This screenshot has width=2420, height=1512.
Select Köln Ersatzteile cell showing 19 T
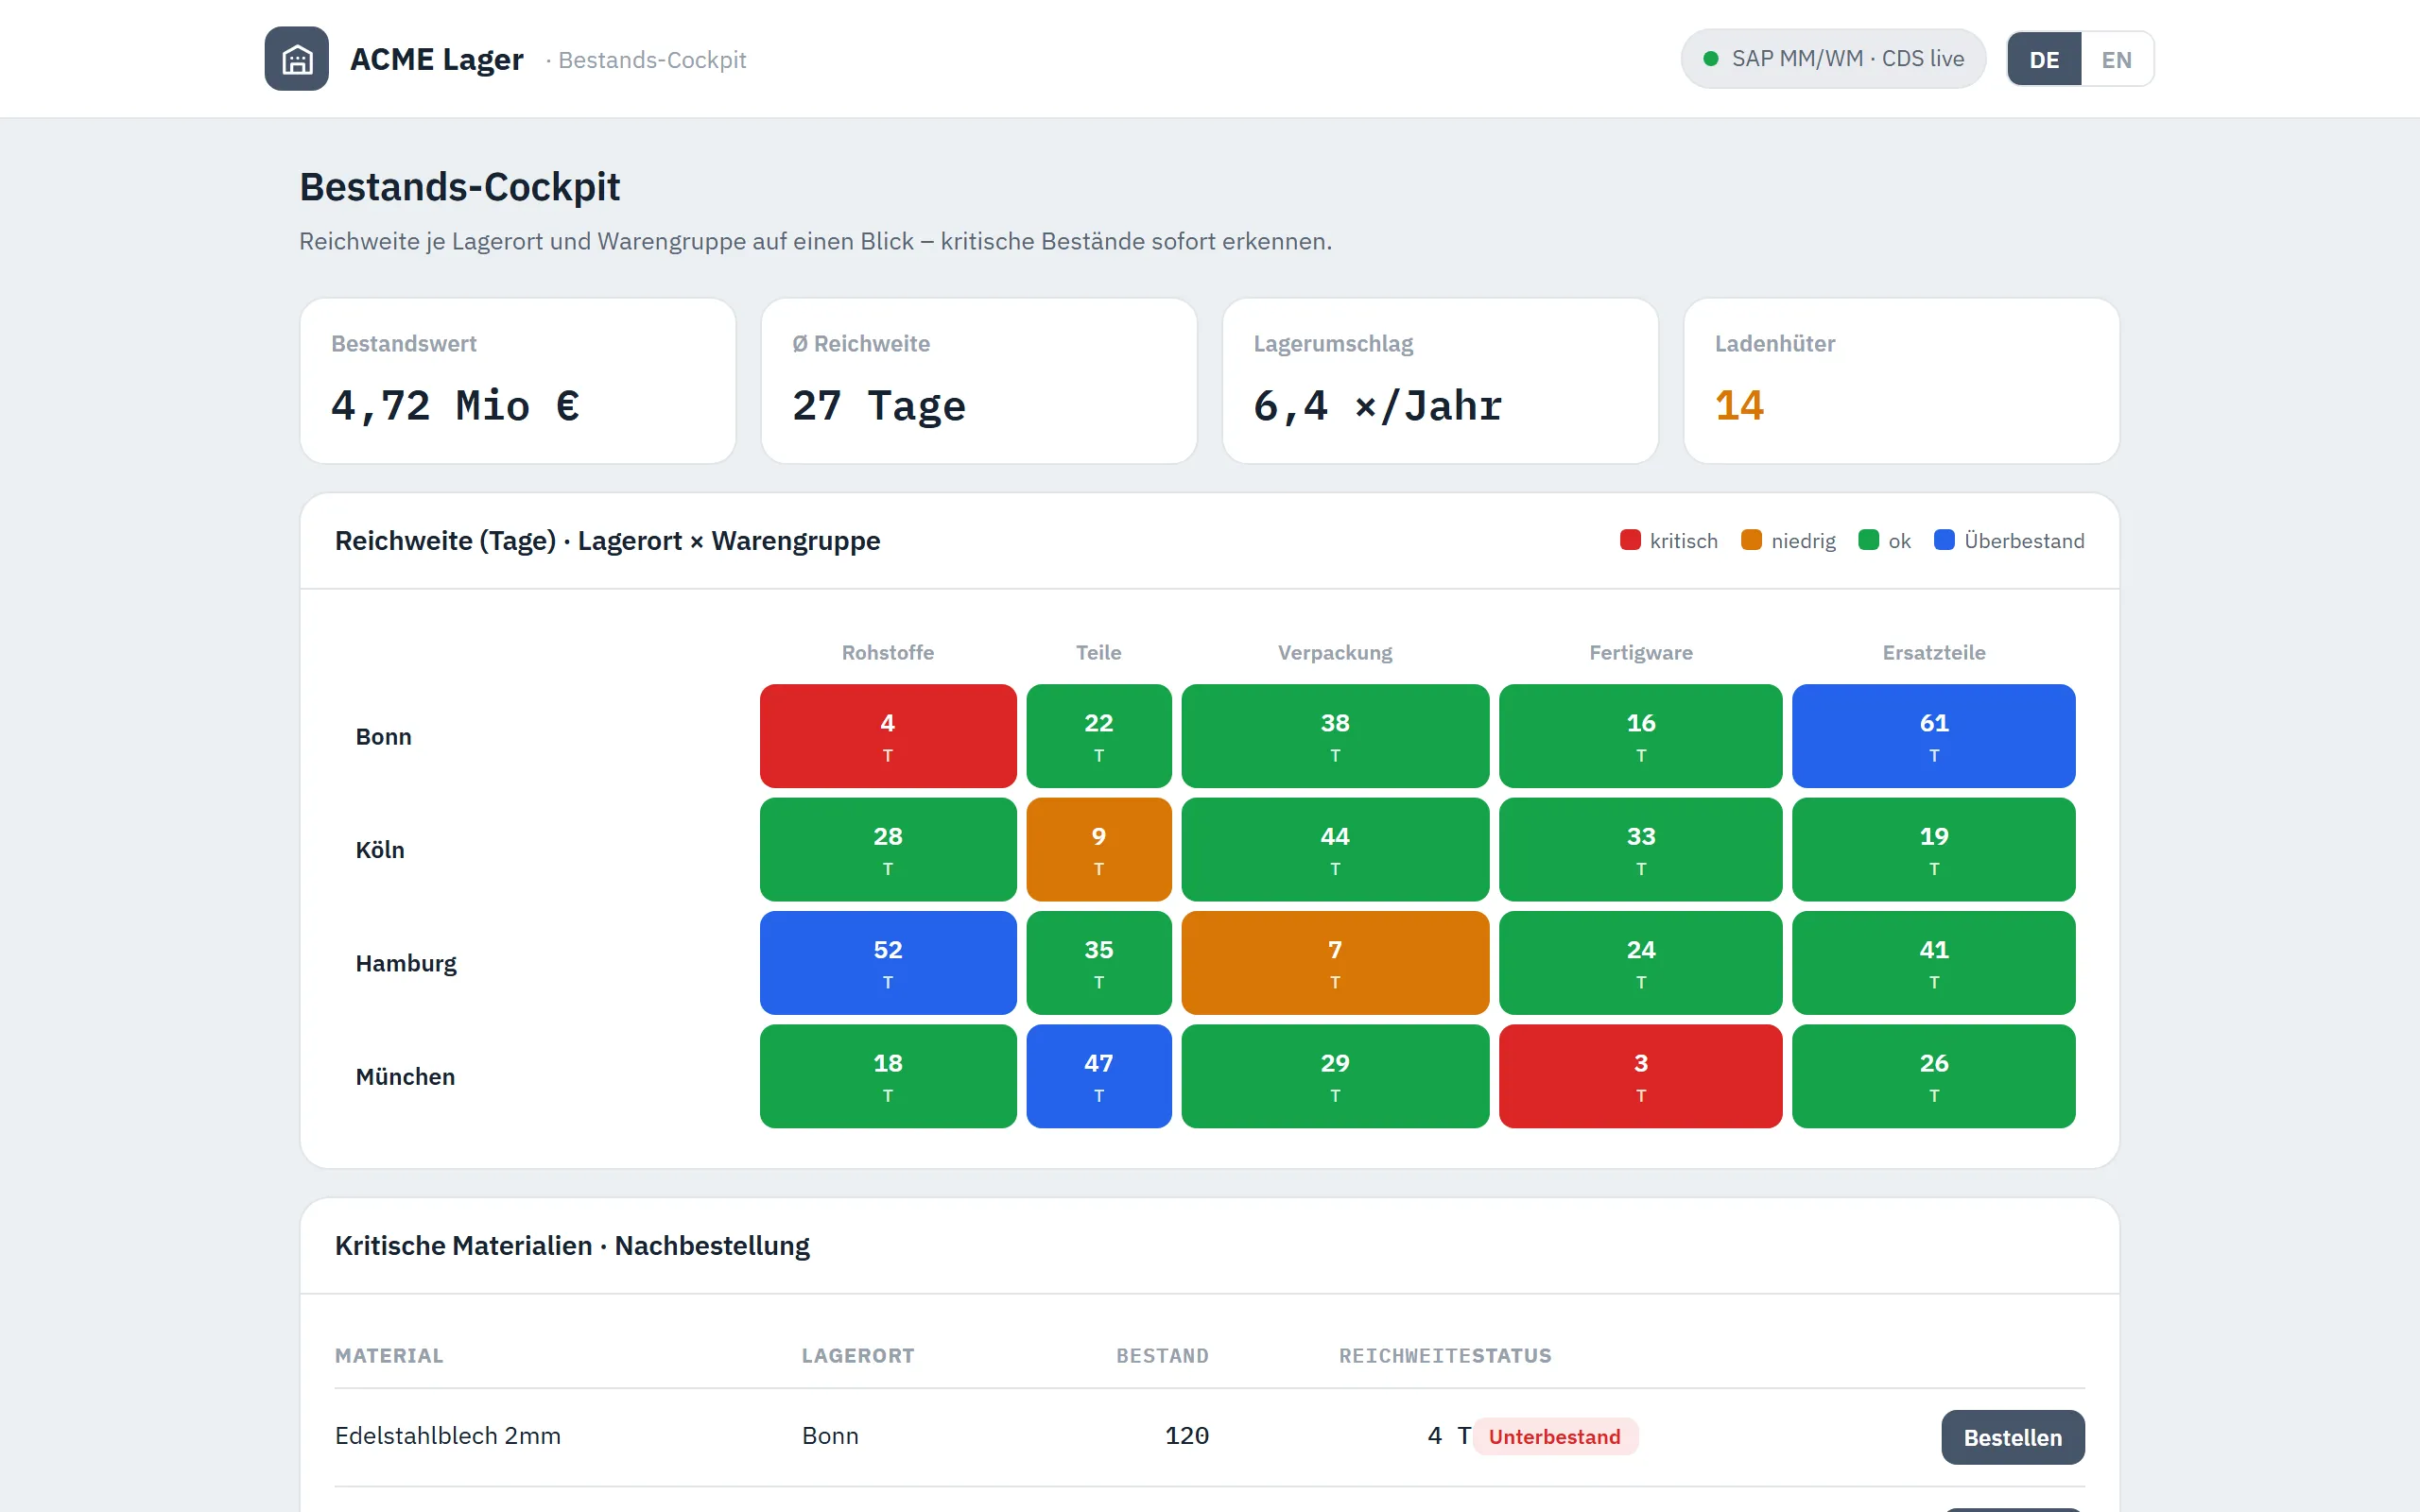1934,849
